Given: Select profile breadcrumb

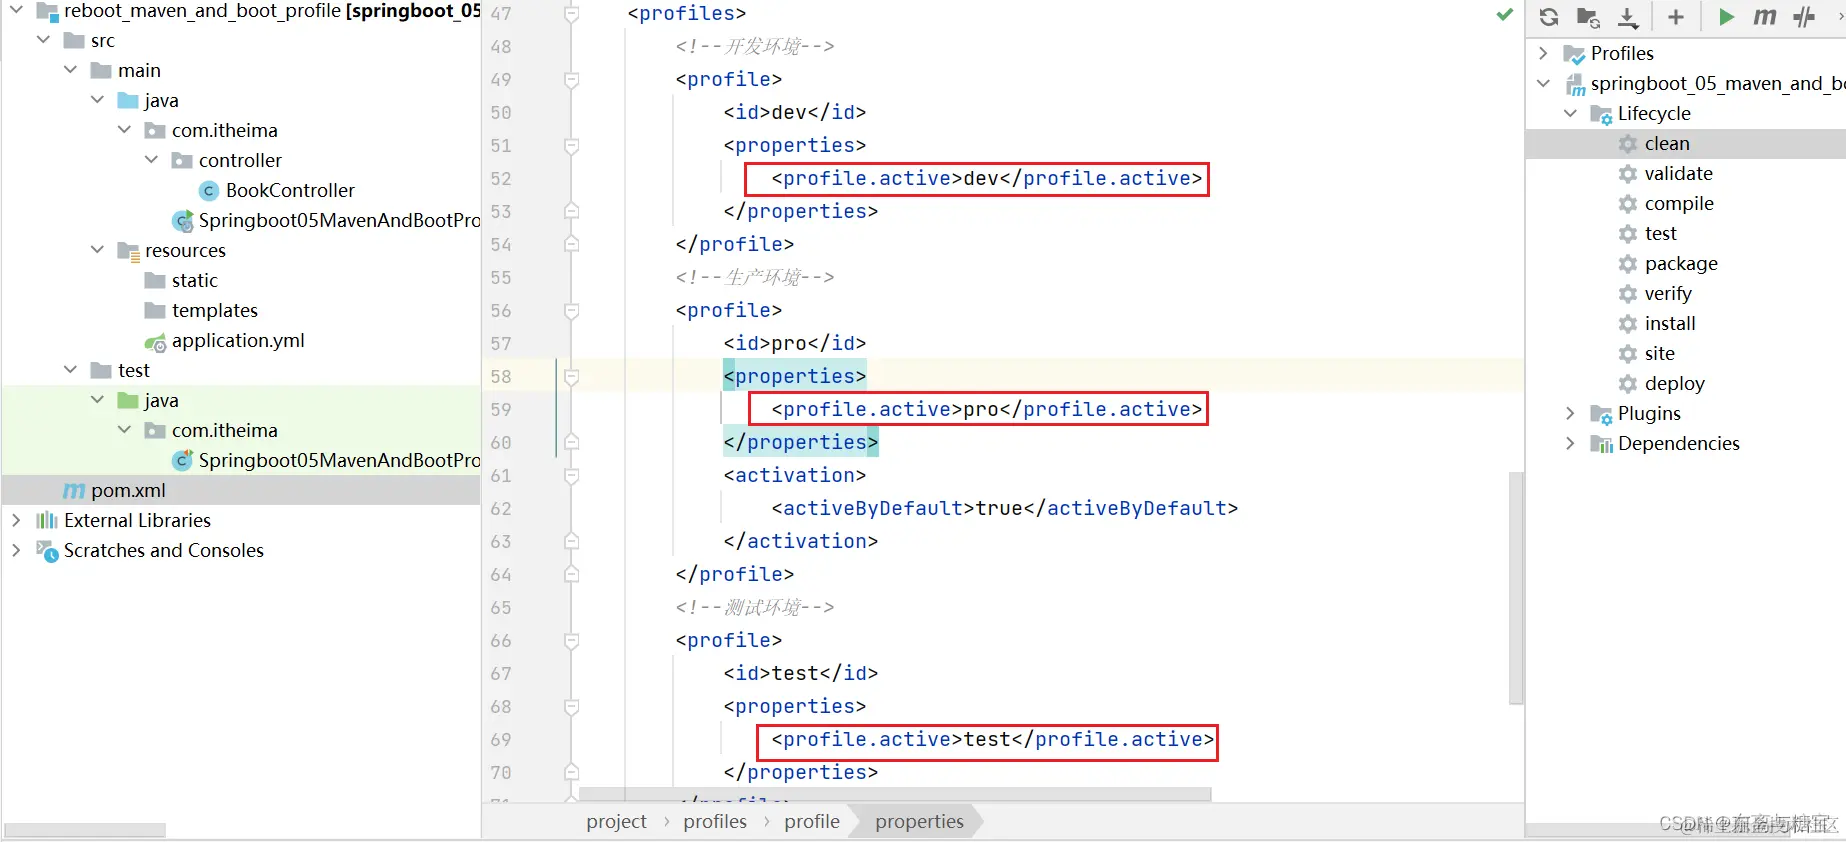Looking at the screenshot, I should coord(812,821).
